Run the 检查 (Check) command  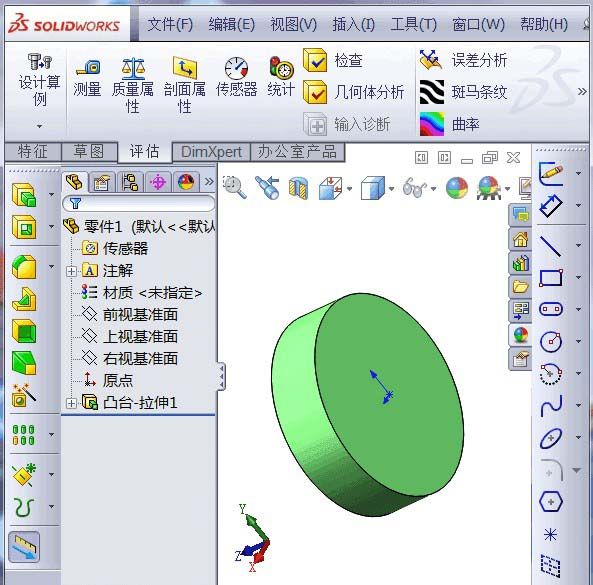coord(334,60)
